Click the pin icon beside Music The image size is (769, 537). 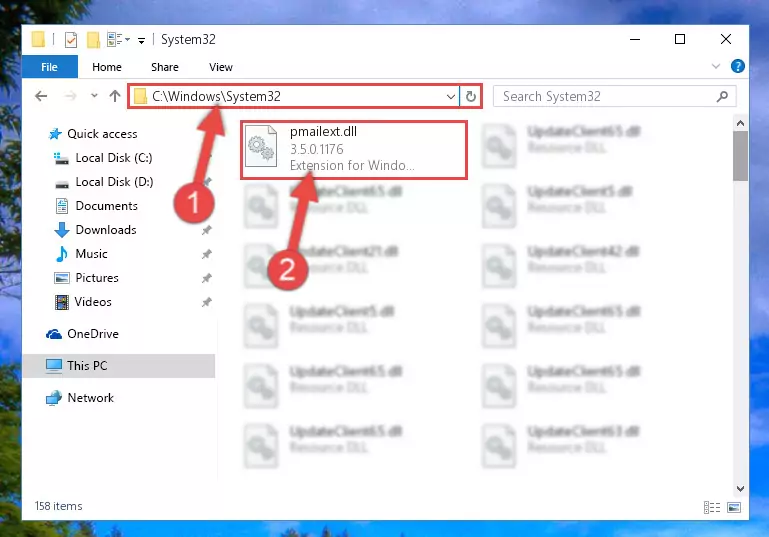pos(207,254)
